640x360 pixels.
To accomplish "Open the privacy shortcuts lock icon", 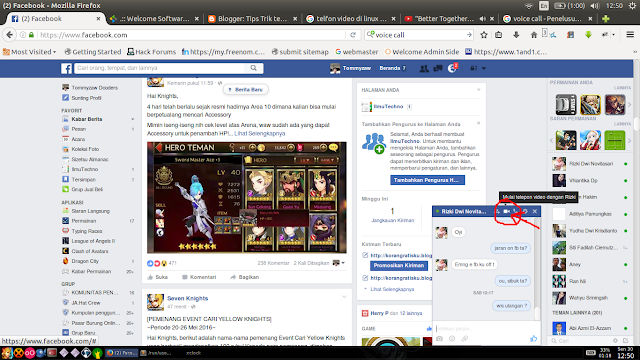I will click(x=473, y=68).
